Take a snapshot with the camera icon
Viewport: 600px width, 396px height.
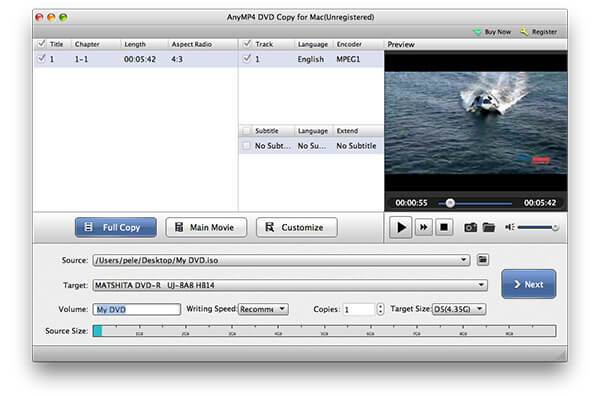pyautogui.click(x=470, y=228)
